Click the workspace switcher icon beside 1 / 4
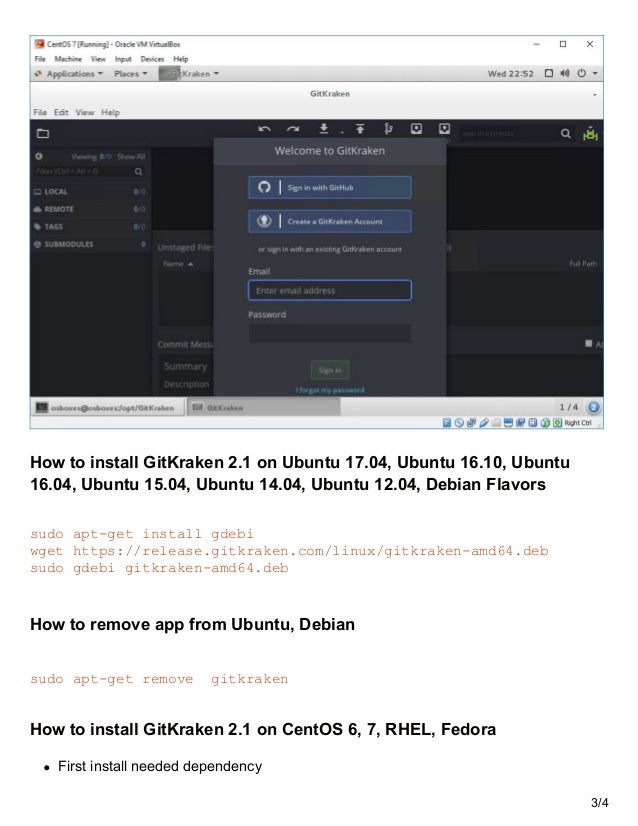The image size is (638, 826). pos(593,407)
